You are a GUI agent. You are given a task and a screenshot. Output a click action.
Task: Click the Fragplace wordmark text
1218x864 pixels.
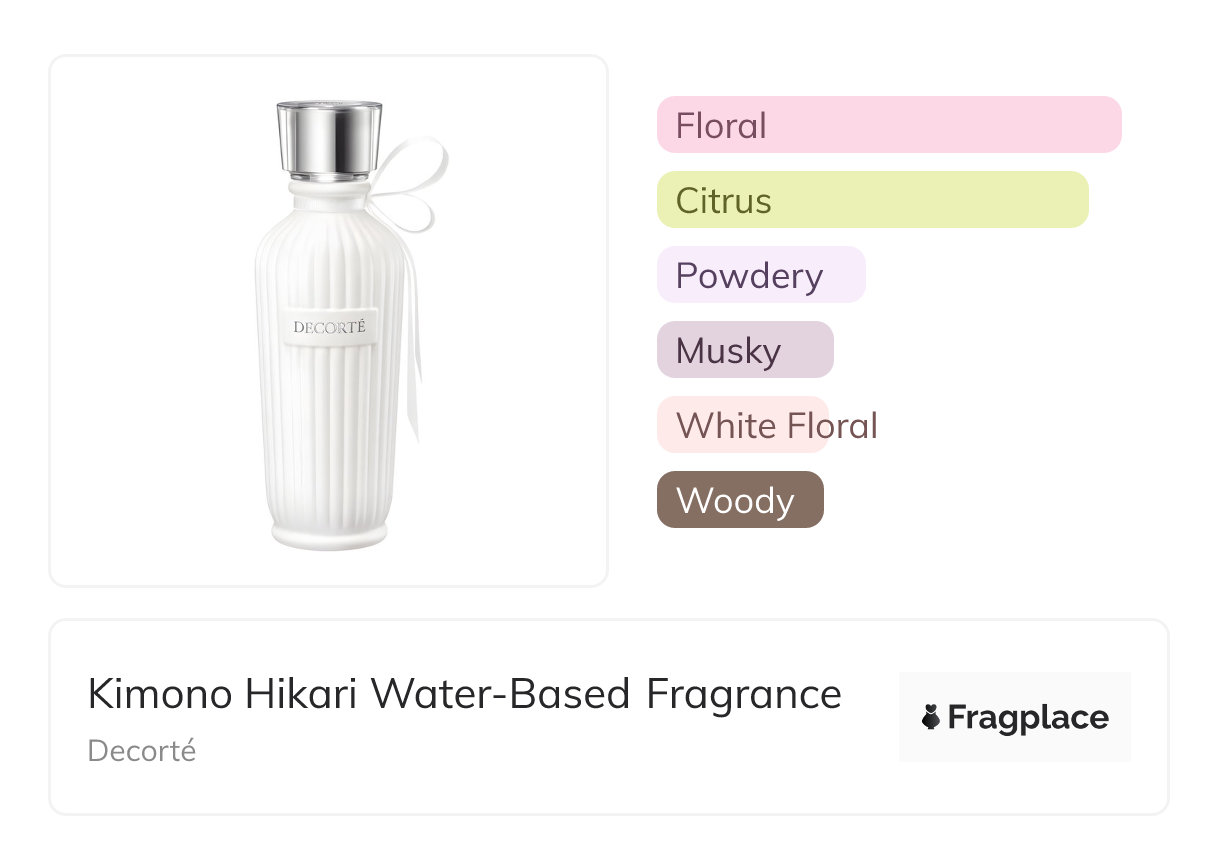1028,718
